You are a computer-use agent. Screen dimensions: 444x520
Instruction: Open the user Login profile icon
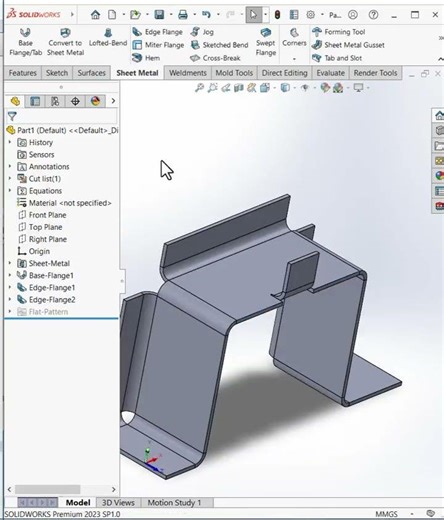click(x=353, y=15)
